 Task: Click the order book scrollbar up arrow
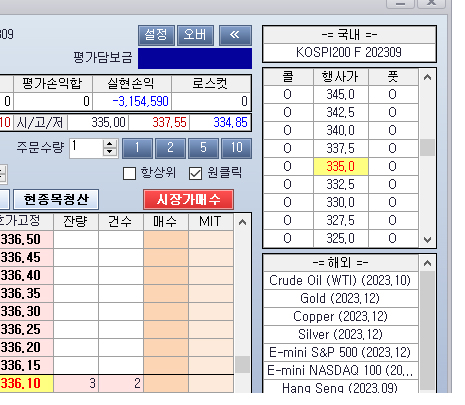coord(242,222)
